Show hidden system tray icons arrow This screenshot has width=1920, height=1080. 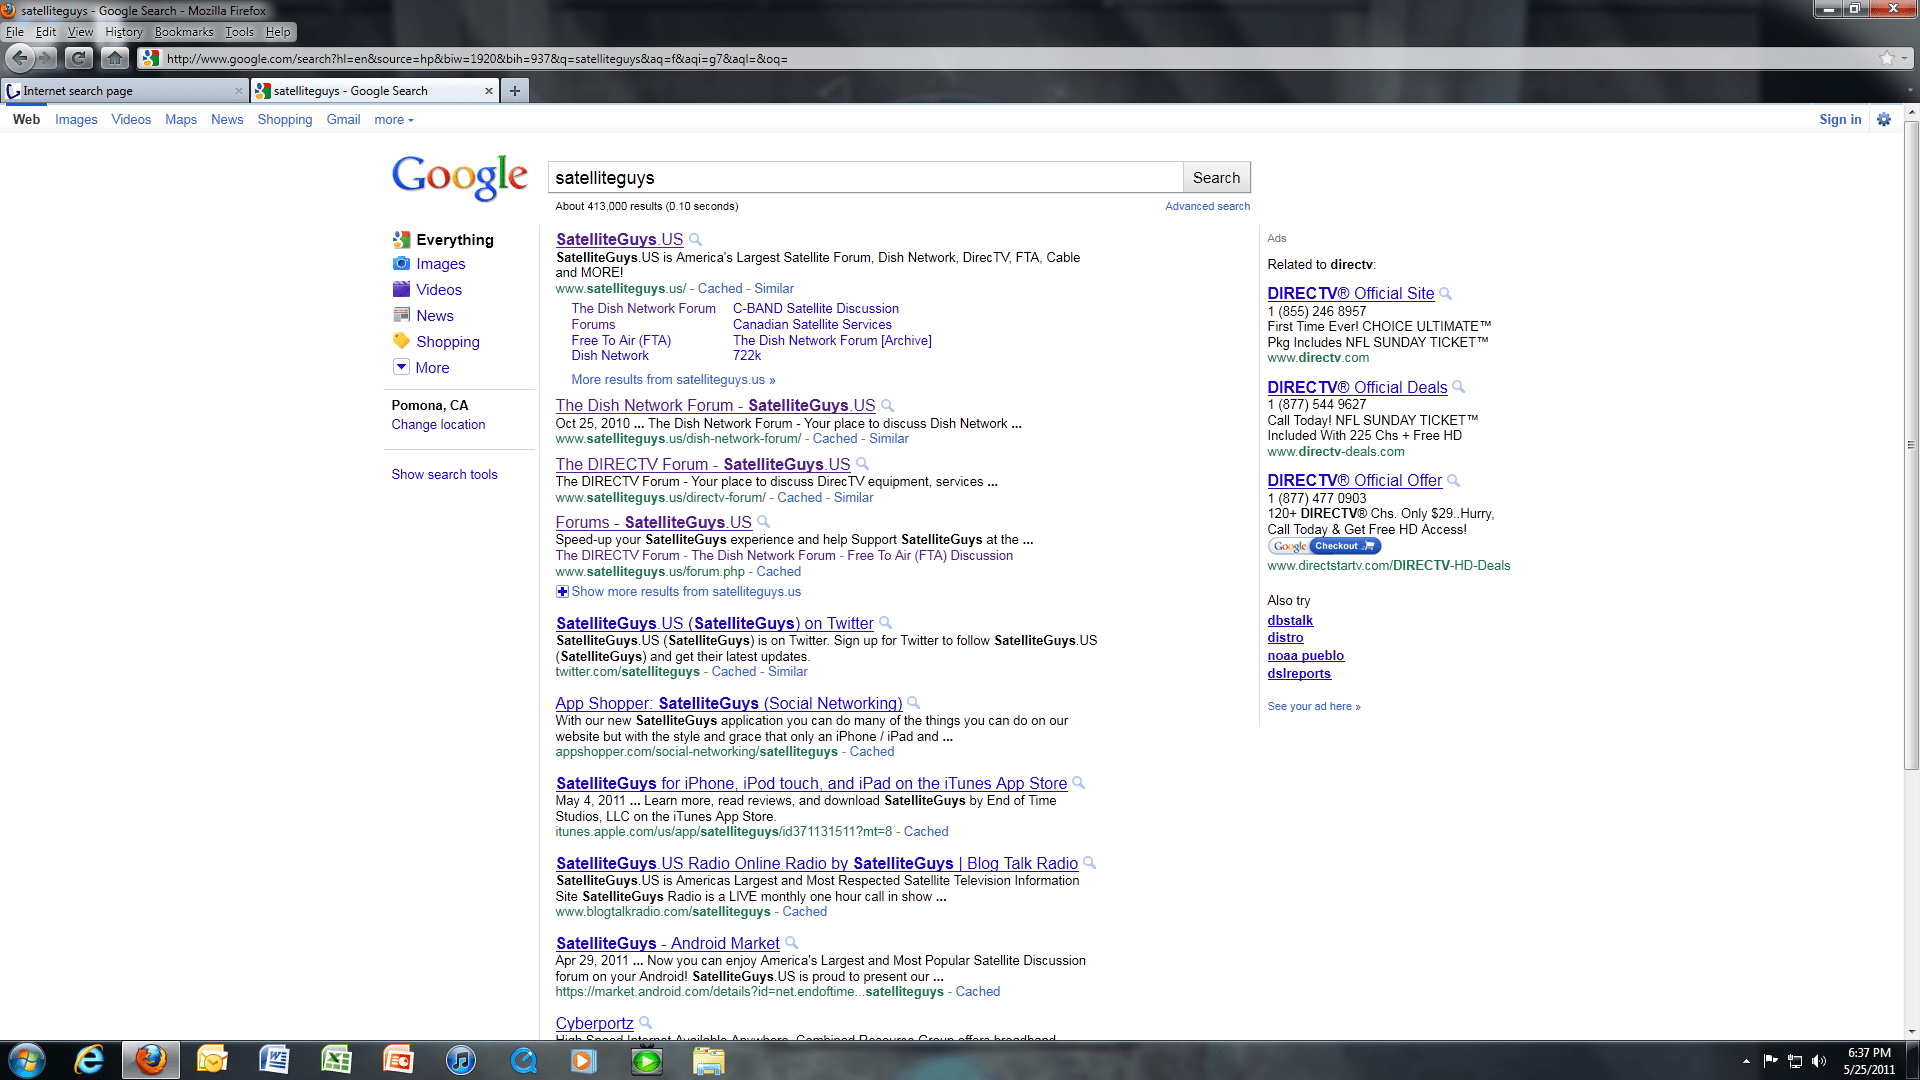pos(1746,1061)
